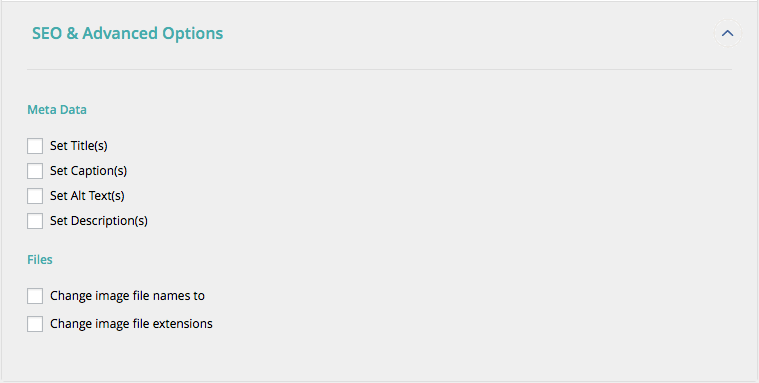759x383 pixels.
Task: Click the circular outline around the collapse chevron
Action: click(x=728, y=33)
